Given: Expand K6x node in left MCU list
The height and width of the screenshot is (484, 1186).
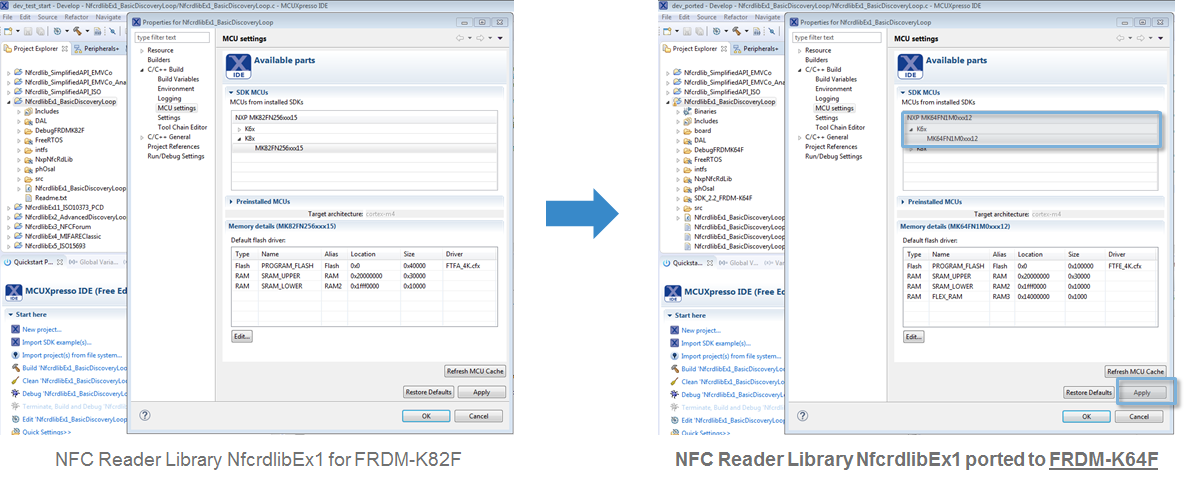Looking at the screenshot, I should (240, 129).
